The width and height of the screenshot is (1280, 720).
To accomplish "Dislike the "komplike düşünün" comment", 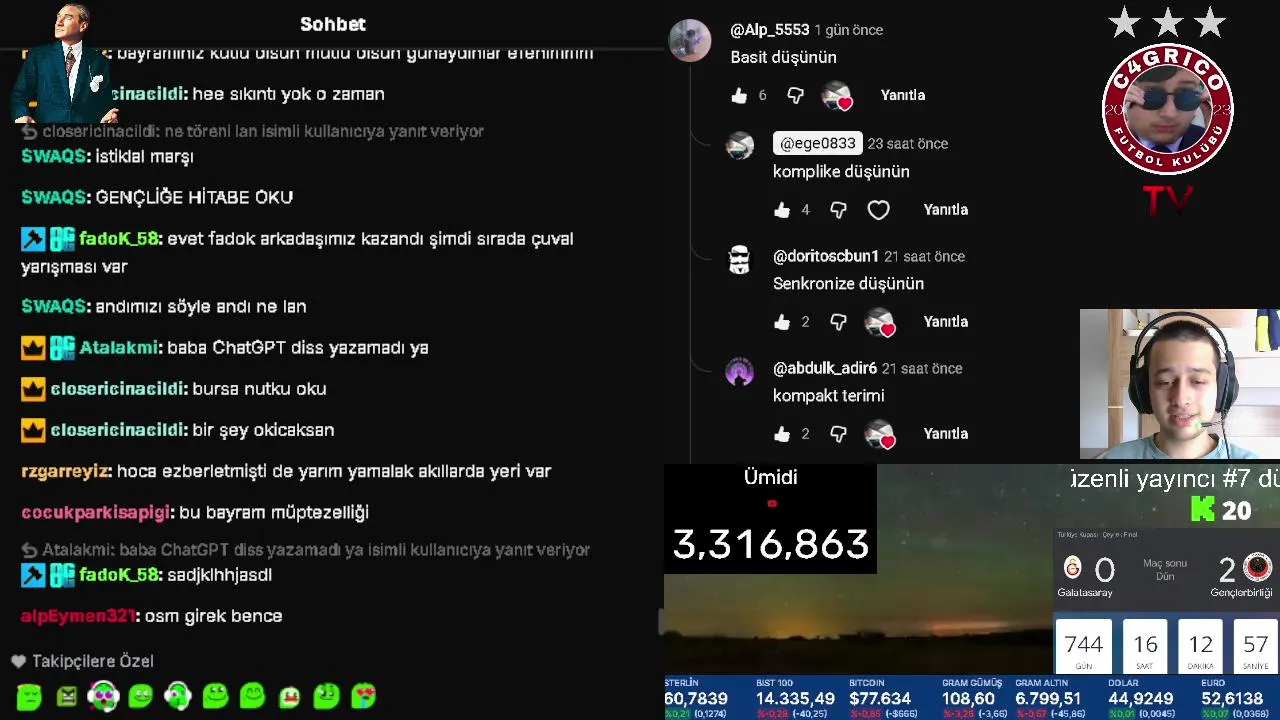I will [x=838, y=210].
